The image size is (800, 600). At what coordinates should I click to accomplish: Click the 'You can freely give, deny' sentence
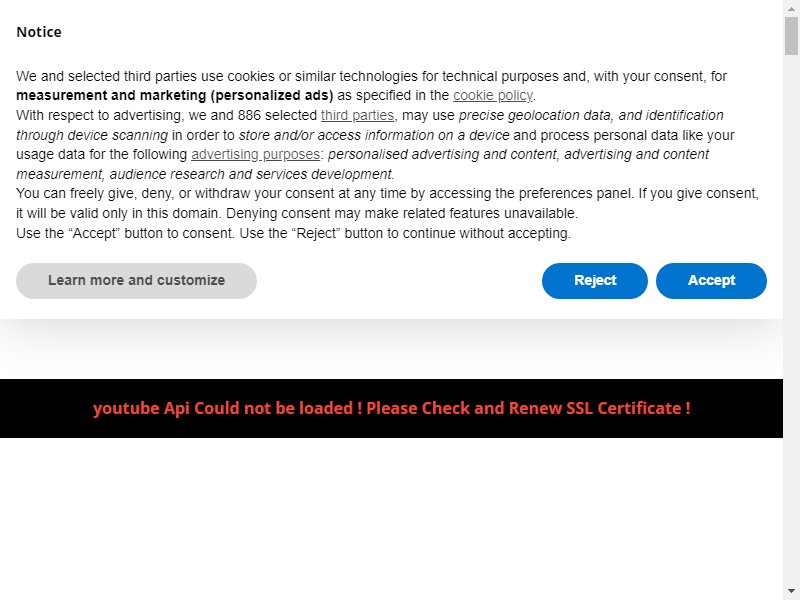tap(387, 203)
